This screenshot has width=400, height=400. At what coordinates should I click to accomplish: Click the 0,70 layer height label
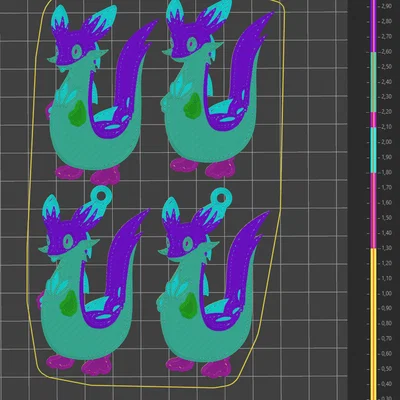pyautogui.click(x=386, y=338)
